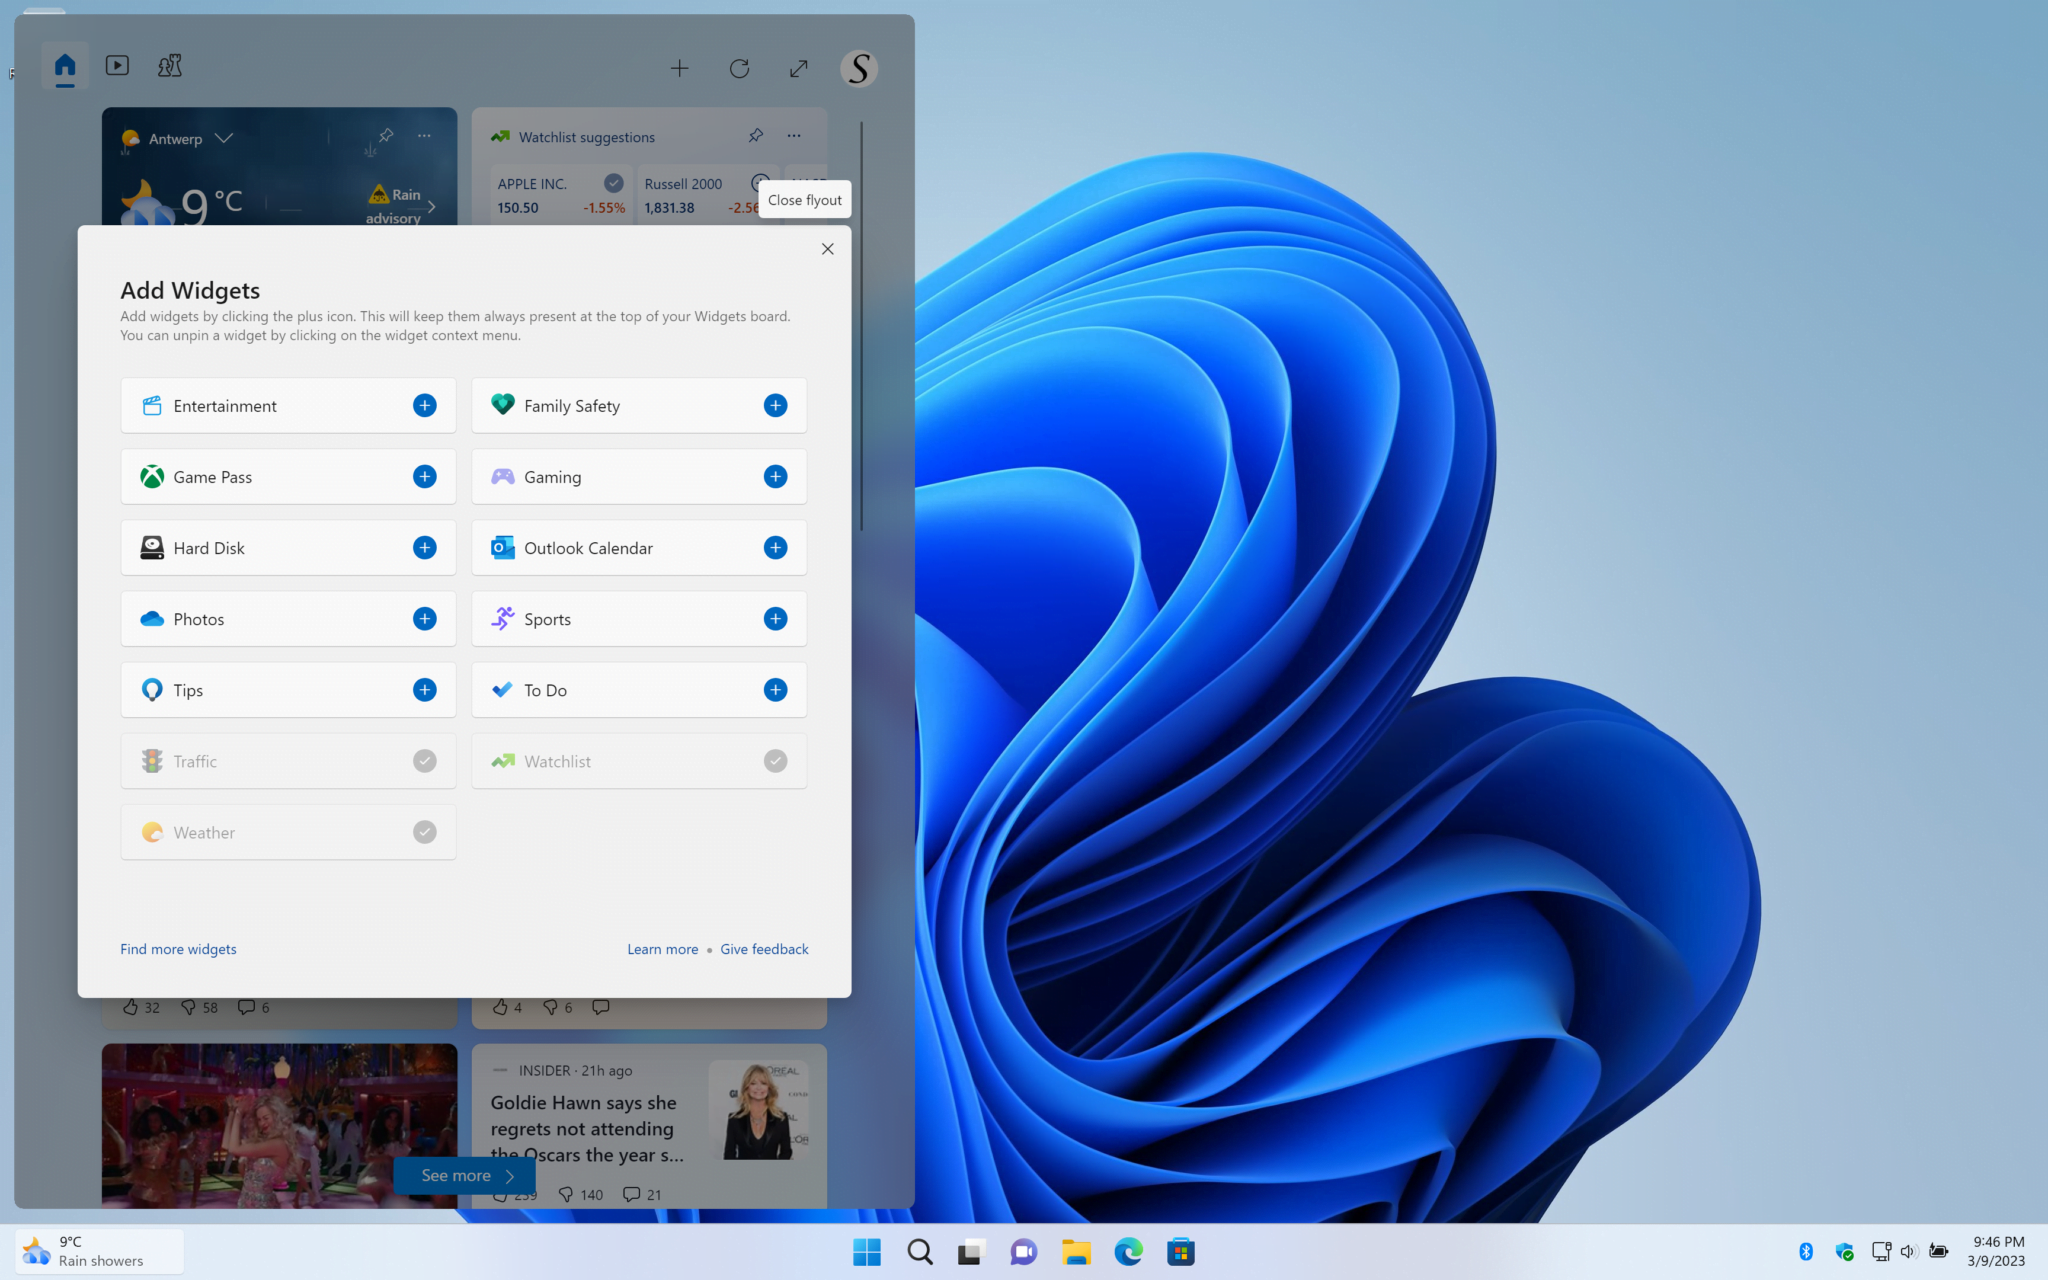The width and height of the screenshot is (2048, 1280).
Task: Pin the Antwerp weather widget
Action: [x=383, y=137]
